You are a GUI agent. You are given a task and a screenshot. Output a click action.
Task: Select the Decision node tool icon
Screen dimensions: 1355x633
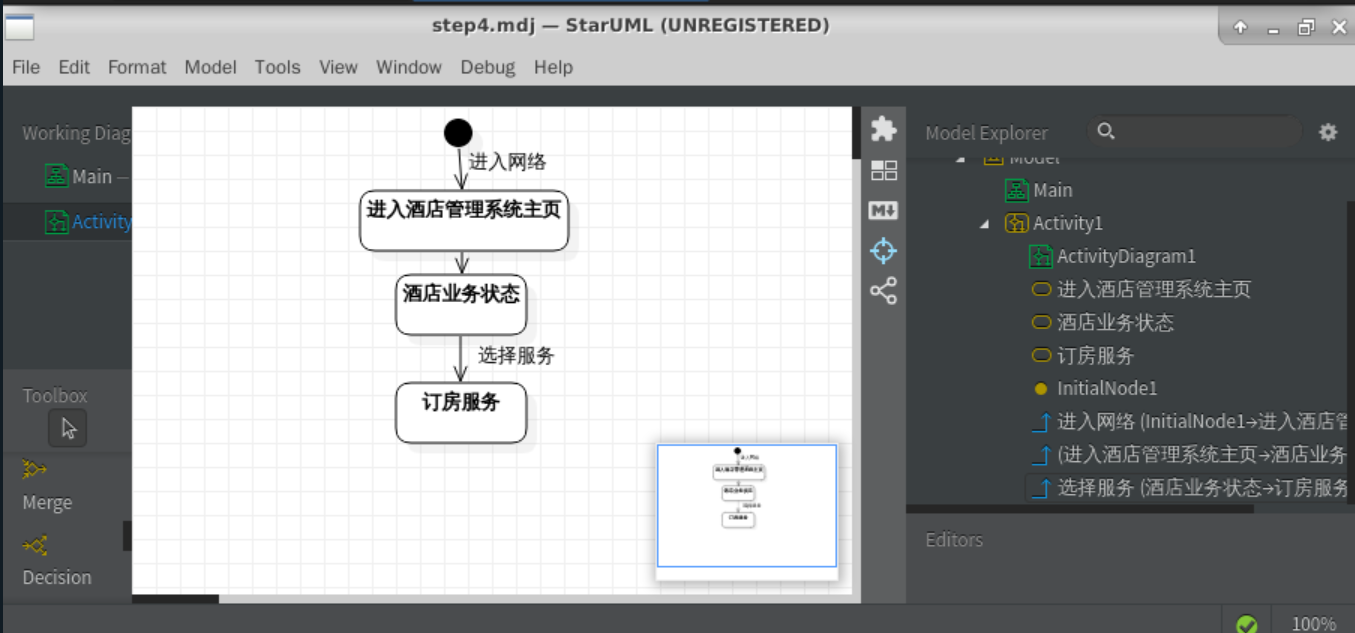[35, 545]
